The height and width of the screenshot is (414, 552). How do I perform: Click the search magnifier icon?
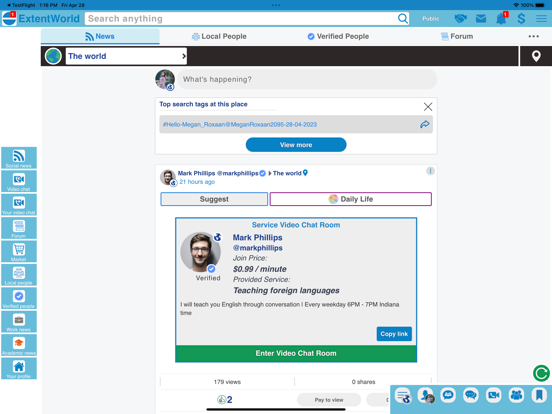click(x=403, y=18)
